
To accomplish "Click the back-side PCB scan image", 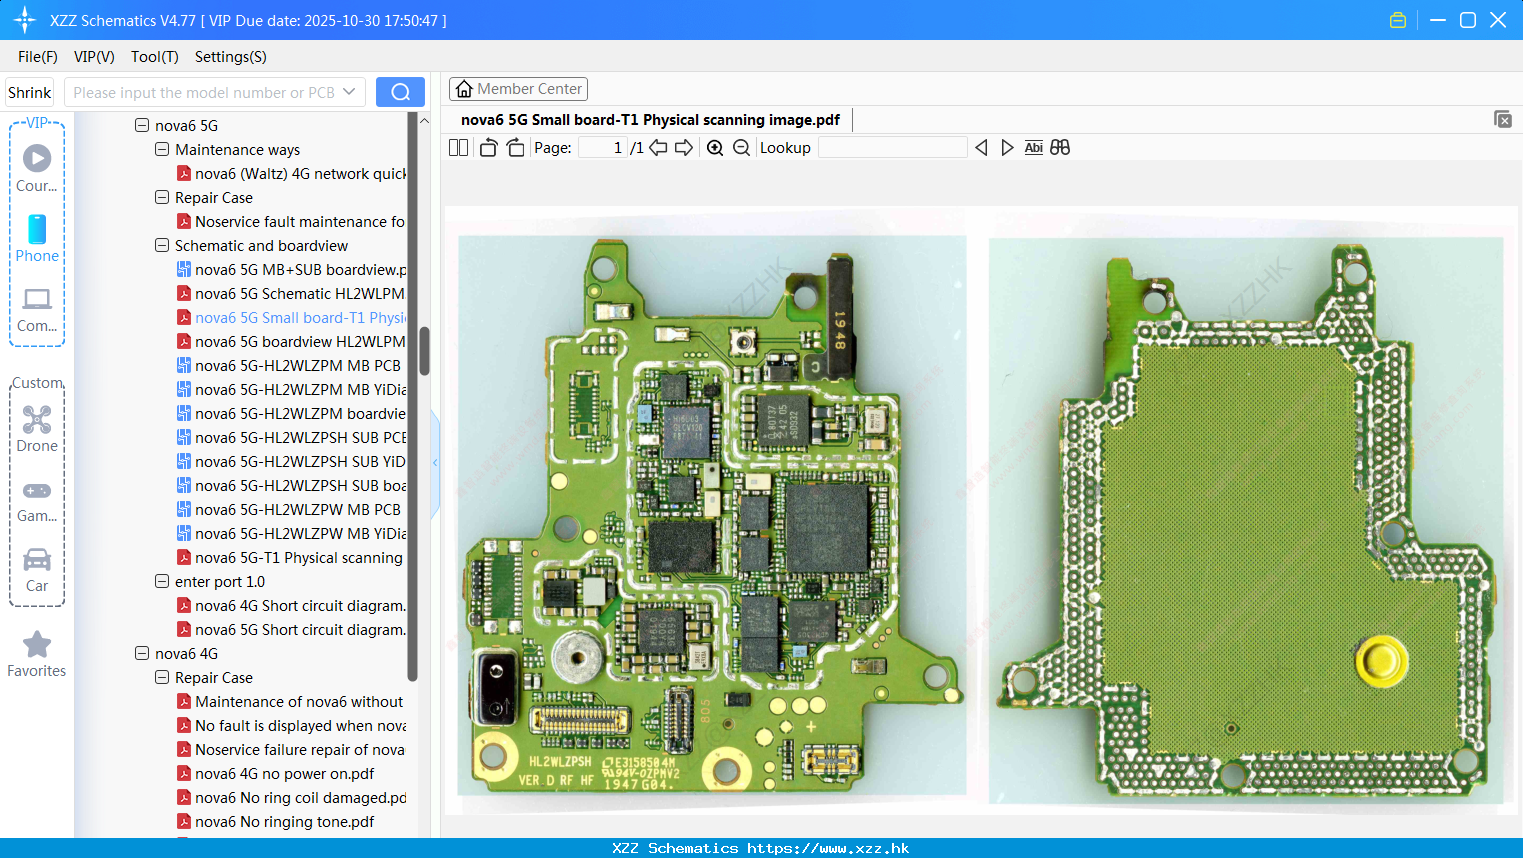I will pyautogui.click(x=1246, y=520).
